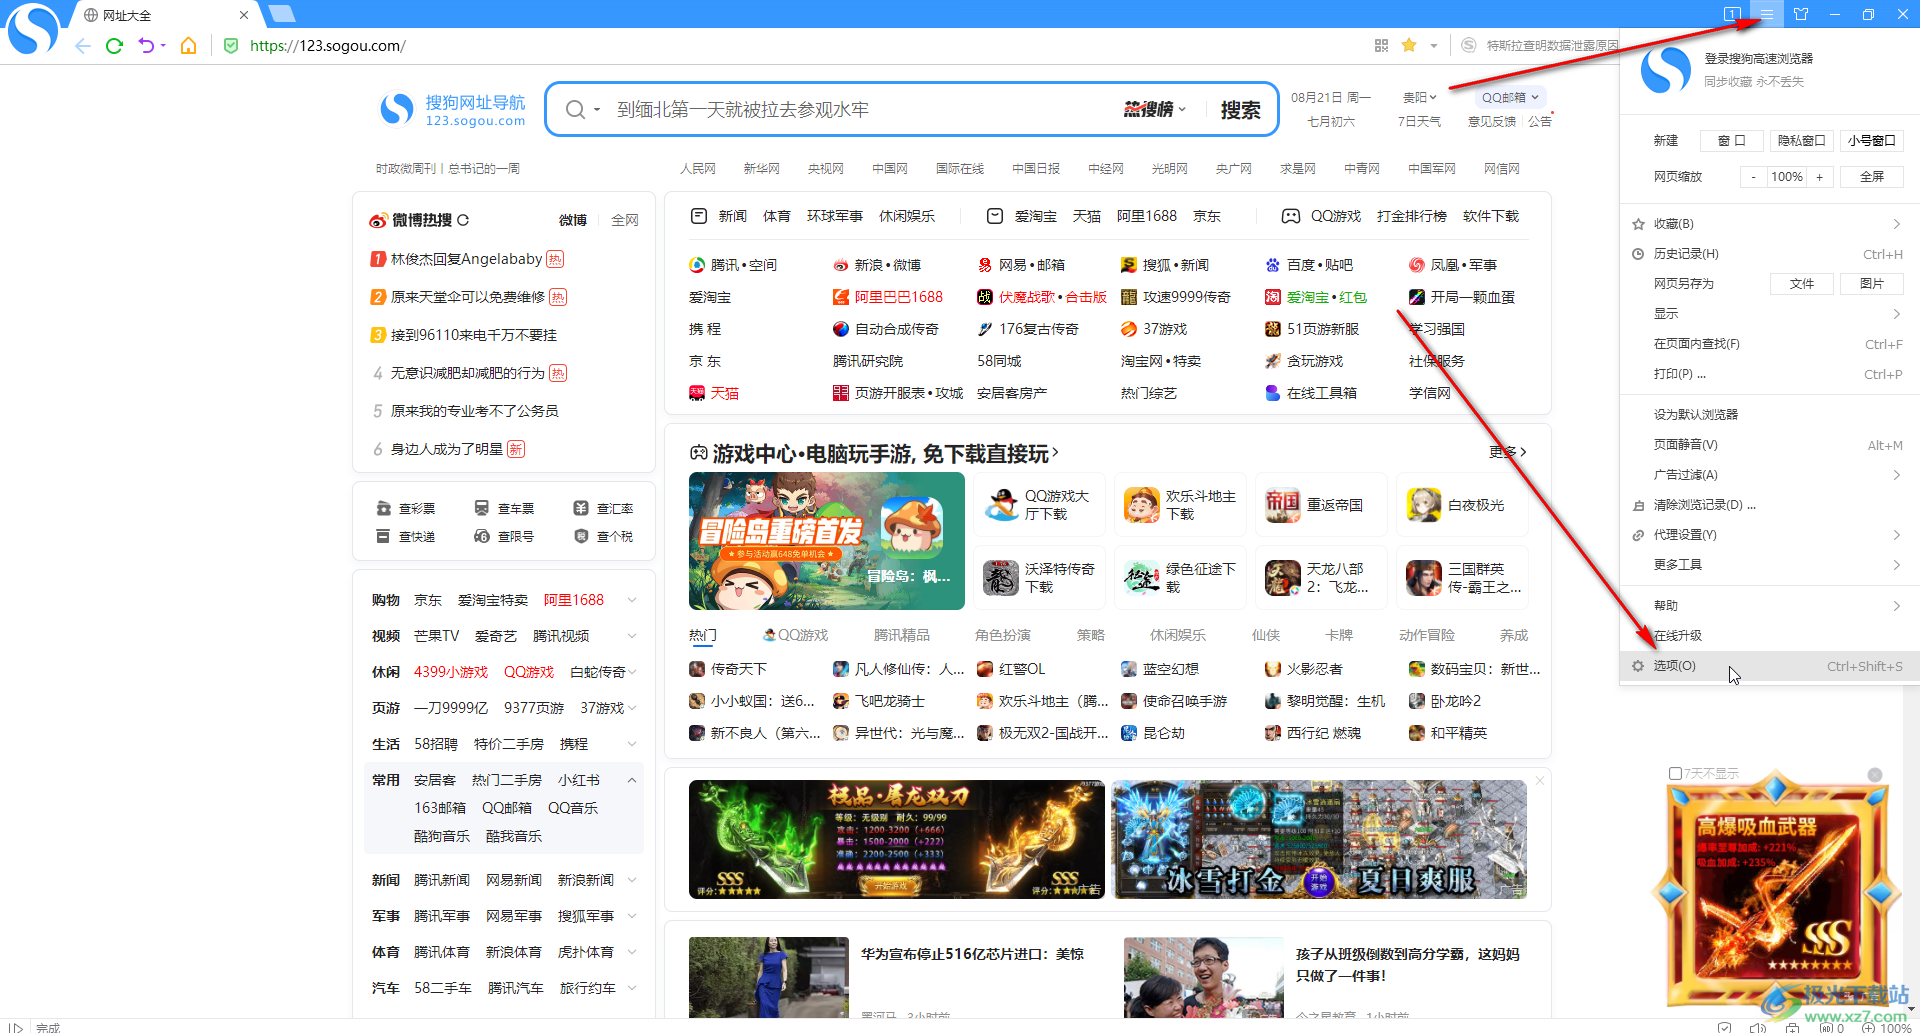The height and width of the screenshot is (1033, 1920).
Task: Go to the home page icon
Action: (x=188, y=46)
